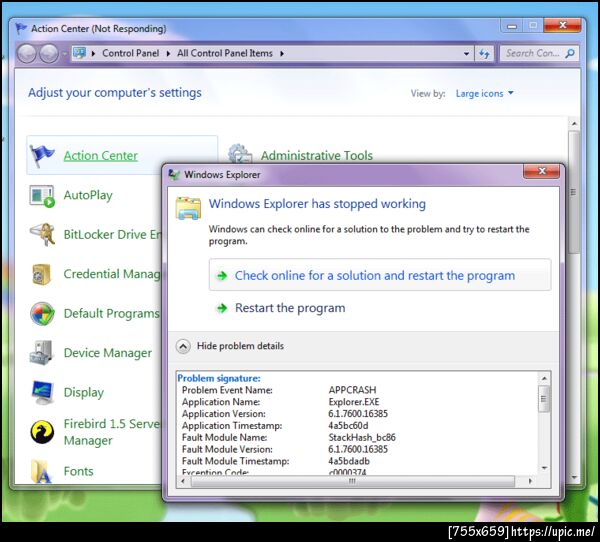Viewport: 600px width, 542px height.
Task: Open the Fonts folder icon
Action: pyautogui.click(x=41, y=472)
